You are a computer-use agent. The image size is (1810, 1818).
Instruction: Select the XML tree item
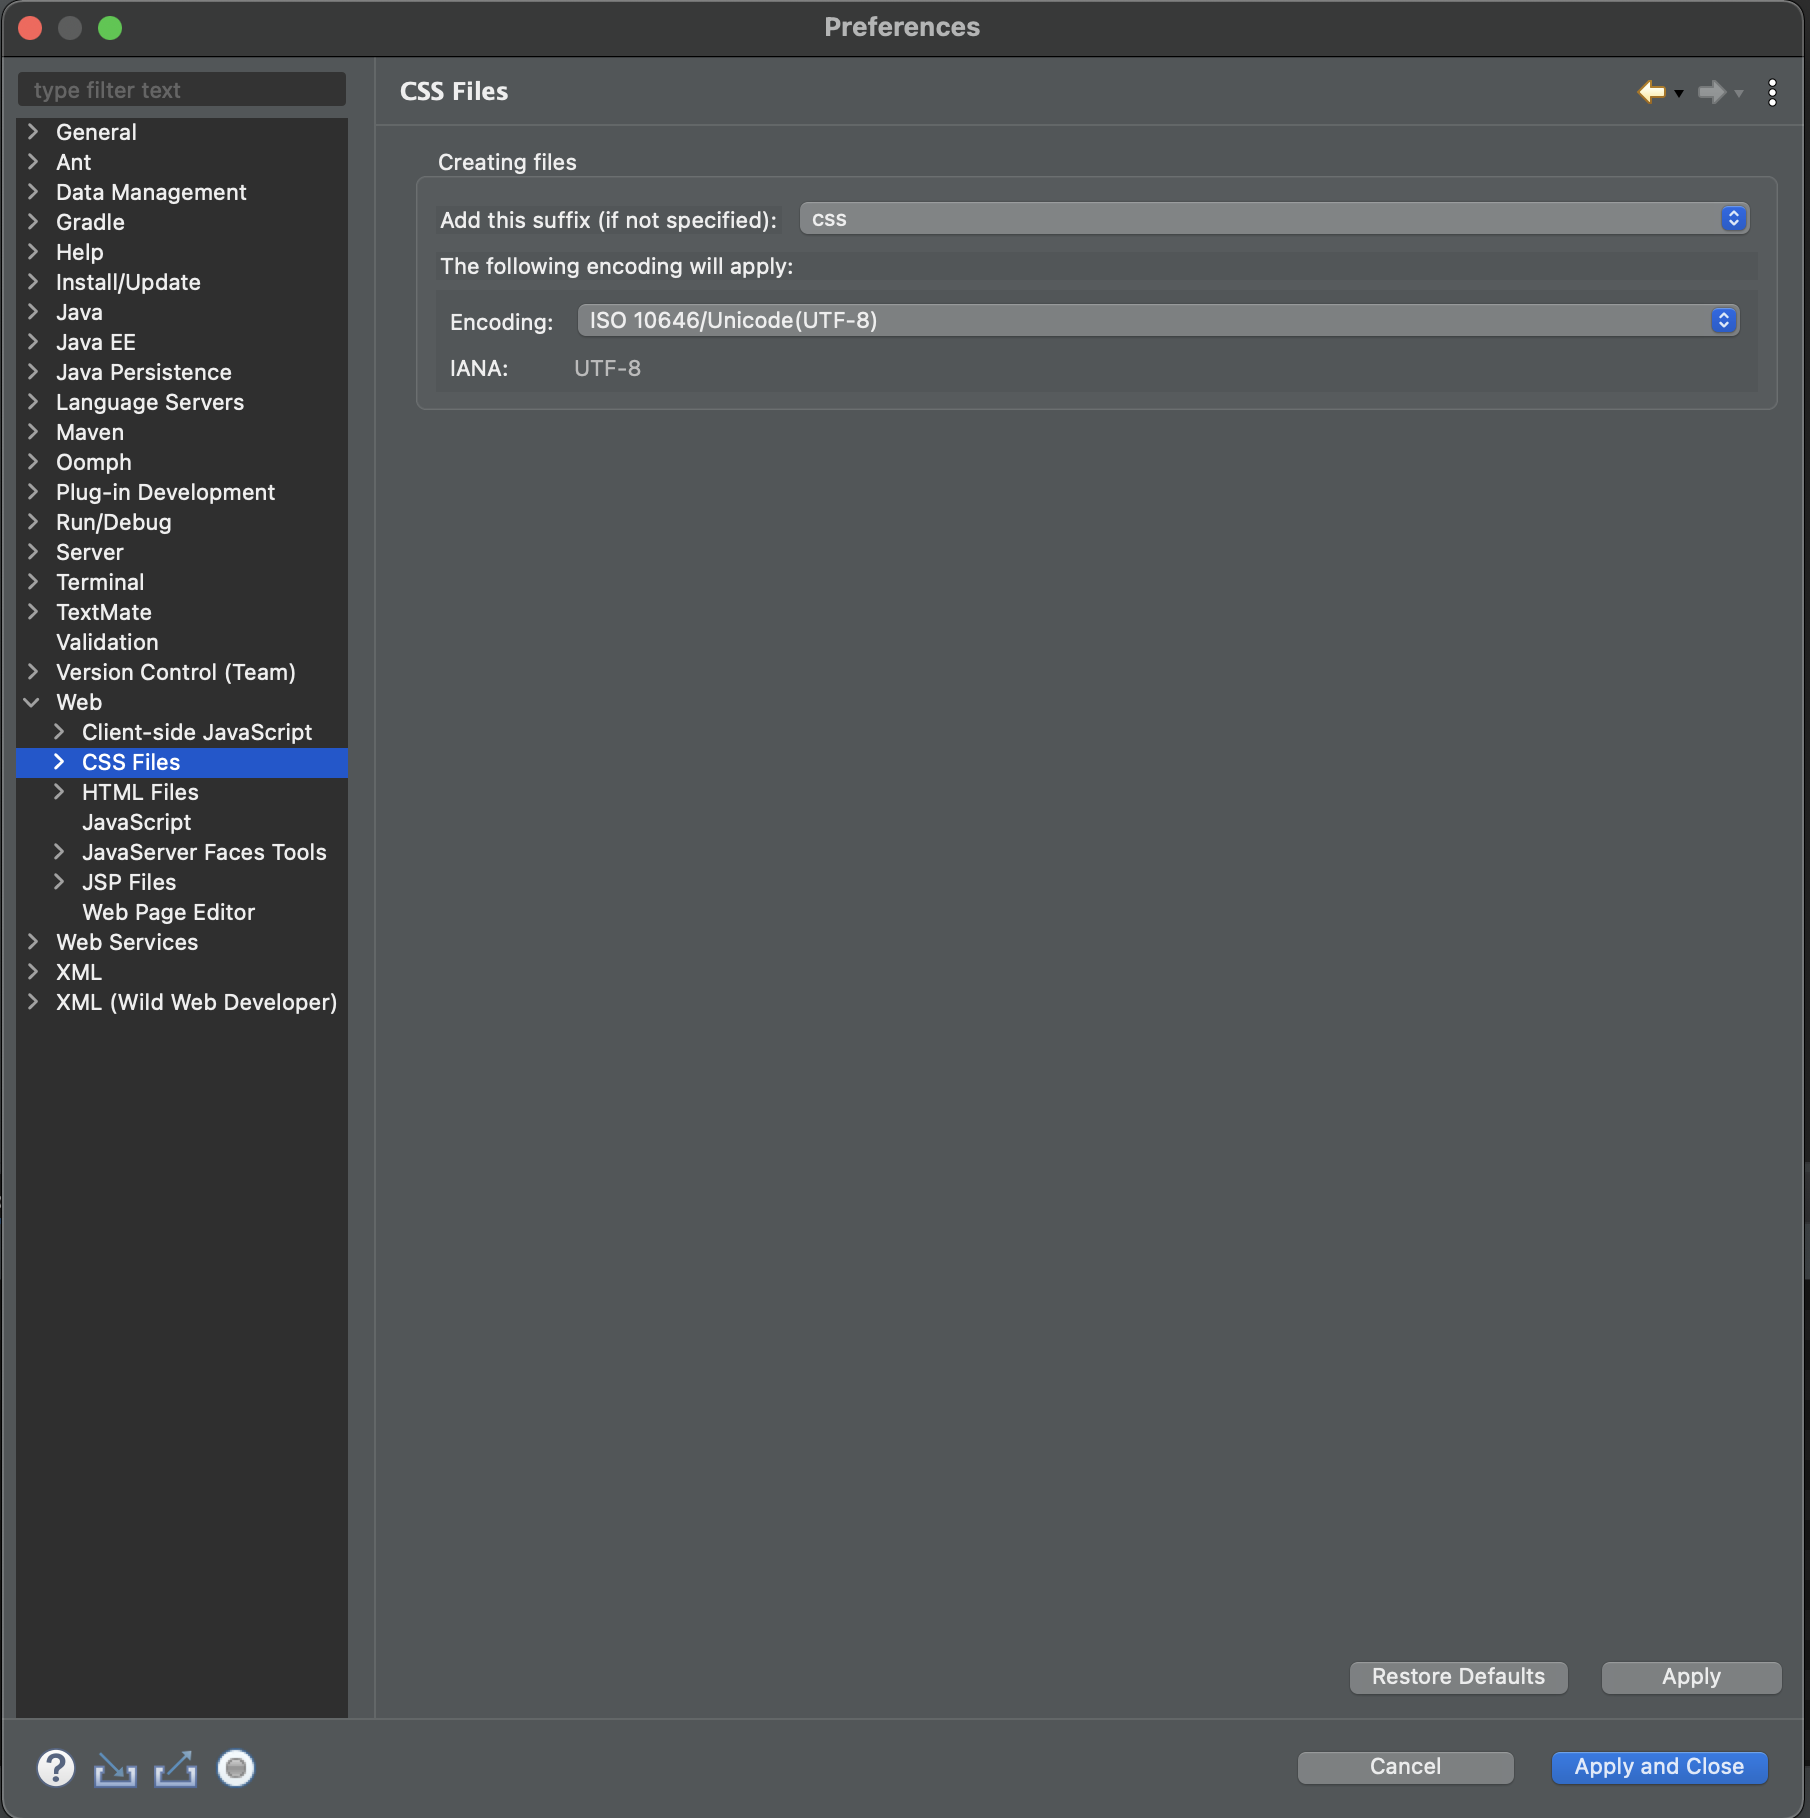(x=79, y=972)
